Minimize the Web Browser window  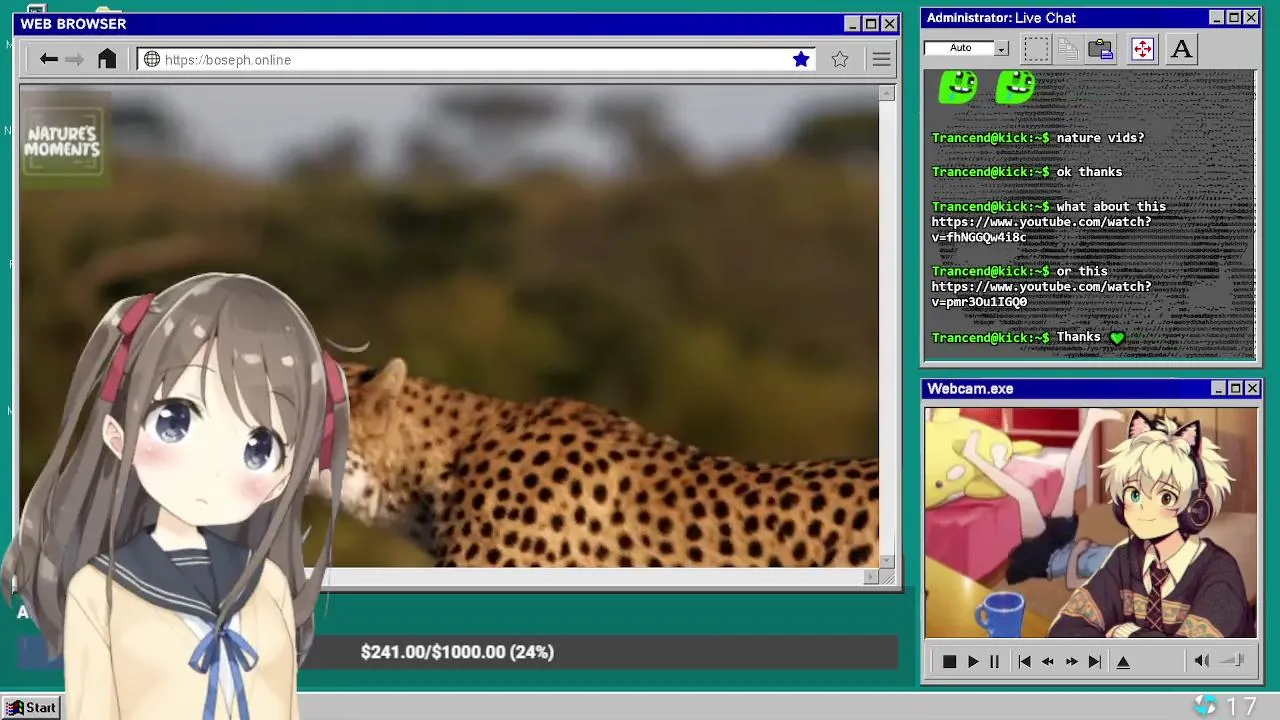click(852, 23)
